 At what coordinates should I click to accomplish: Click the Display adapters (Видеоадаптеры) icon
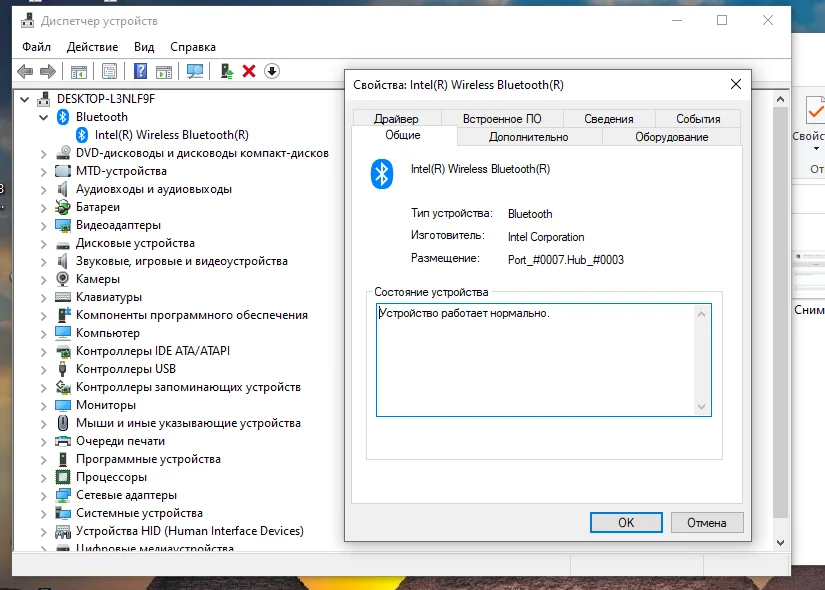coord(63,225)
